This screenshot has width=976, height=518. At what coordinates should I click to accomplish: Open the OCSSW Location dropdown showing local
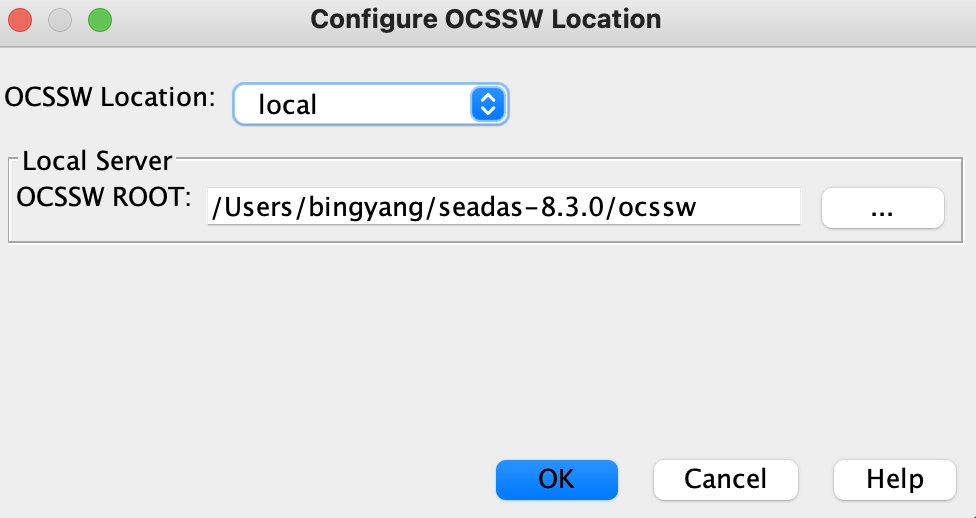(370, 104)
